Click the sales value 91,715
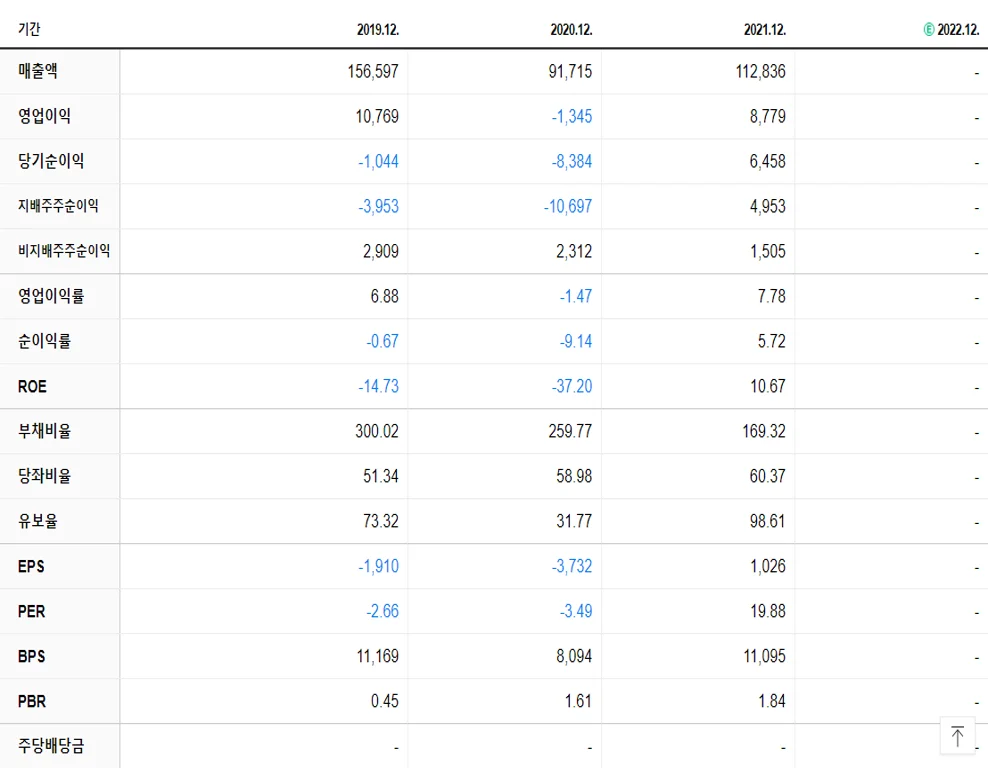The width and height of the screenshot is (988, 768). pyautogui.click(x=570, y=71)
